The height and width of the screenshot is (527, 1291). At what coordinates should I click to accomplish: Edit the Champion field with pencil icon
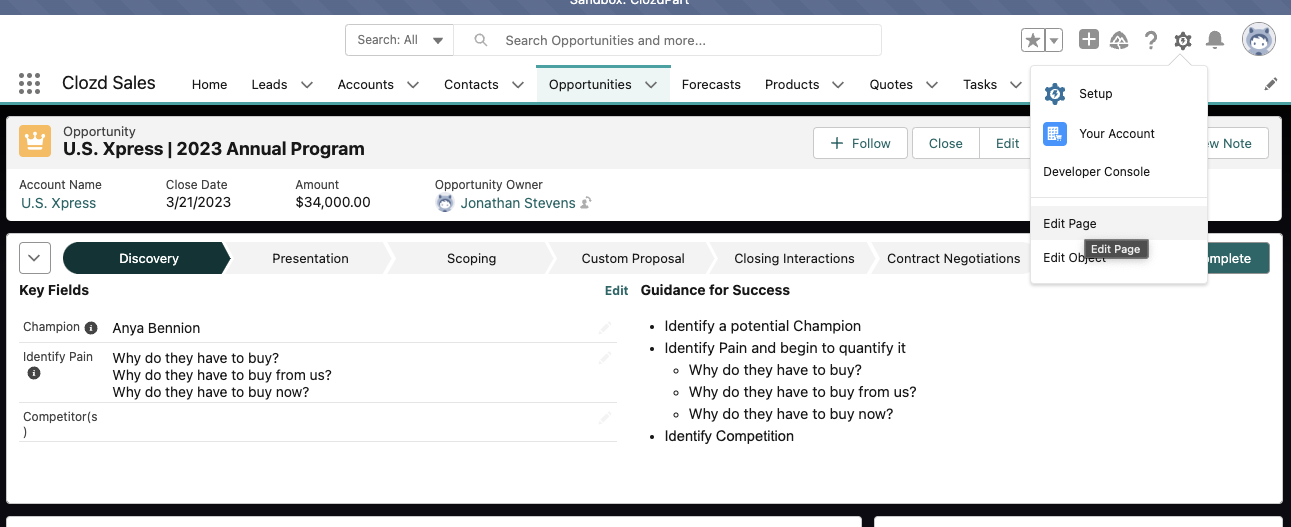[x=605, y=327]
